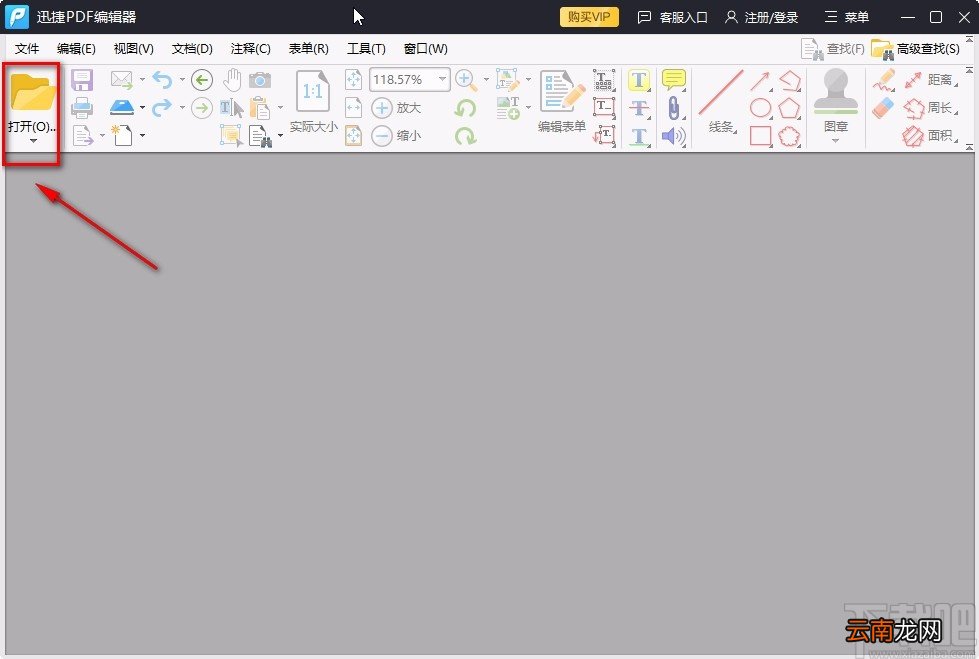Select the arrow drawing tool

760,81
